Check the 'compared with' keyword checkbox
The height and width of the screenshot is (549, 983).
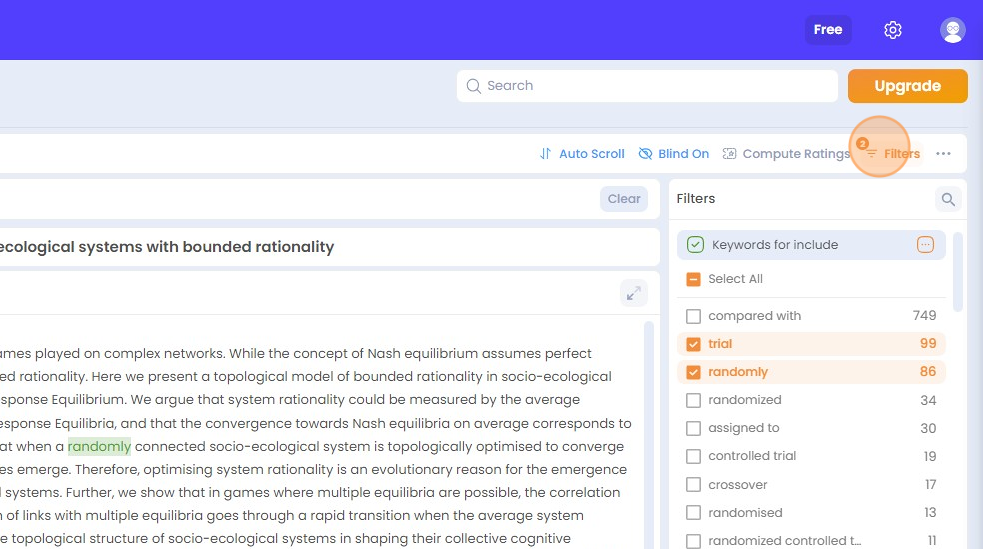click(693, 316)
